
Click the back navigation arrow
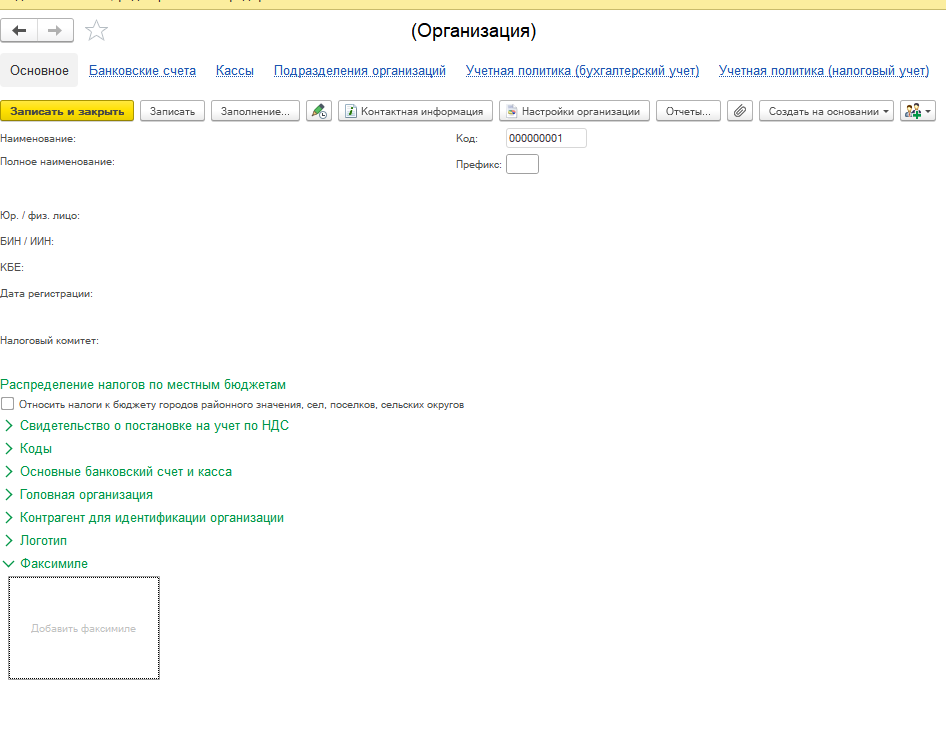(x=19, y=31)
